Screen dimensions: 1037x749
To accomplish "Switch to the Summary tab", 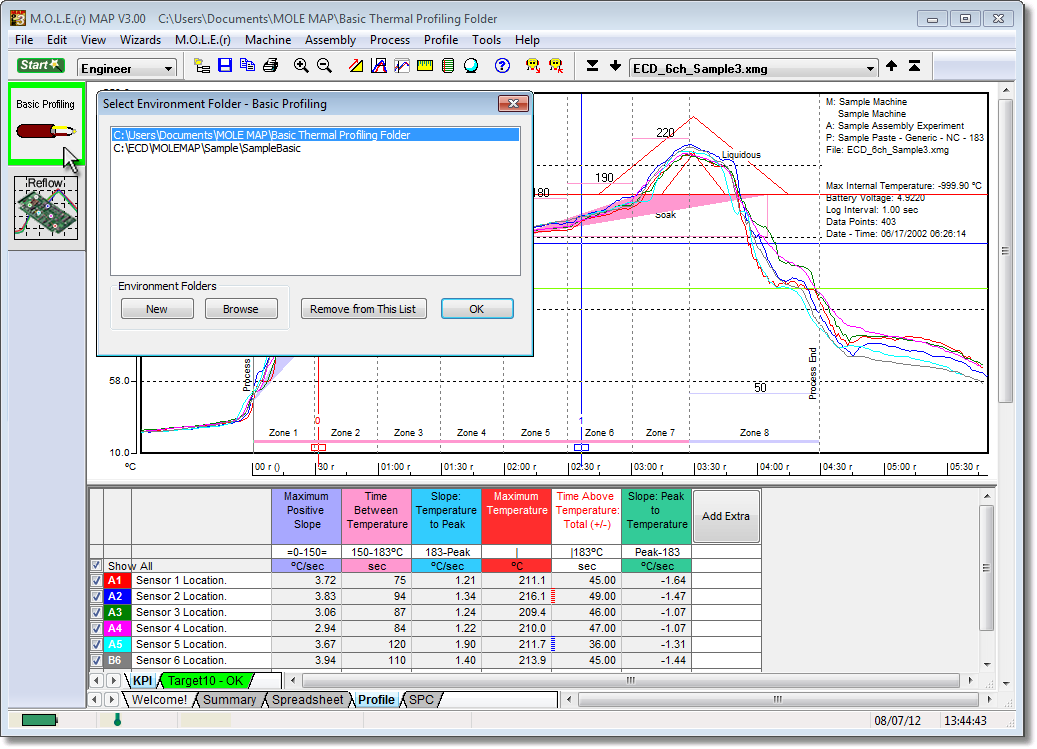I will coord(229,699).
